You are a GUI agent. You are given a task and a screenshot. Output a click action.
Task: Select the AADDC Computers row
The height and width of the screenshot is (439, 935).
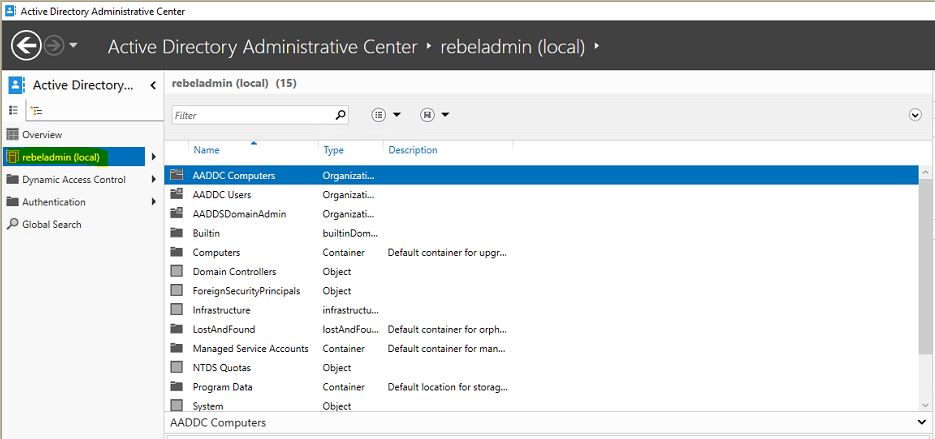(x=541, y=175)
